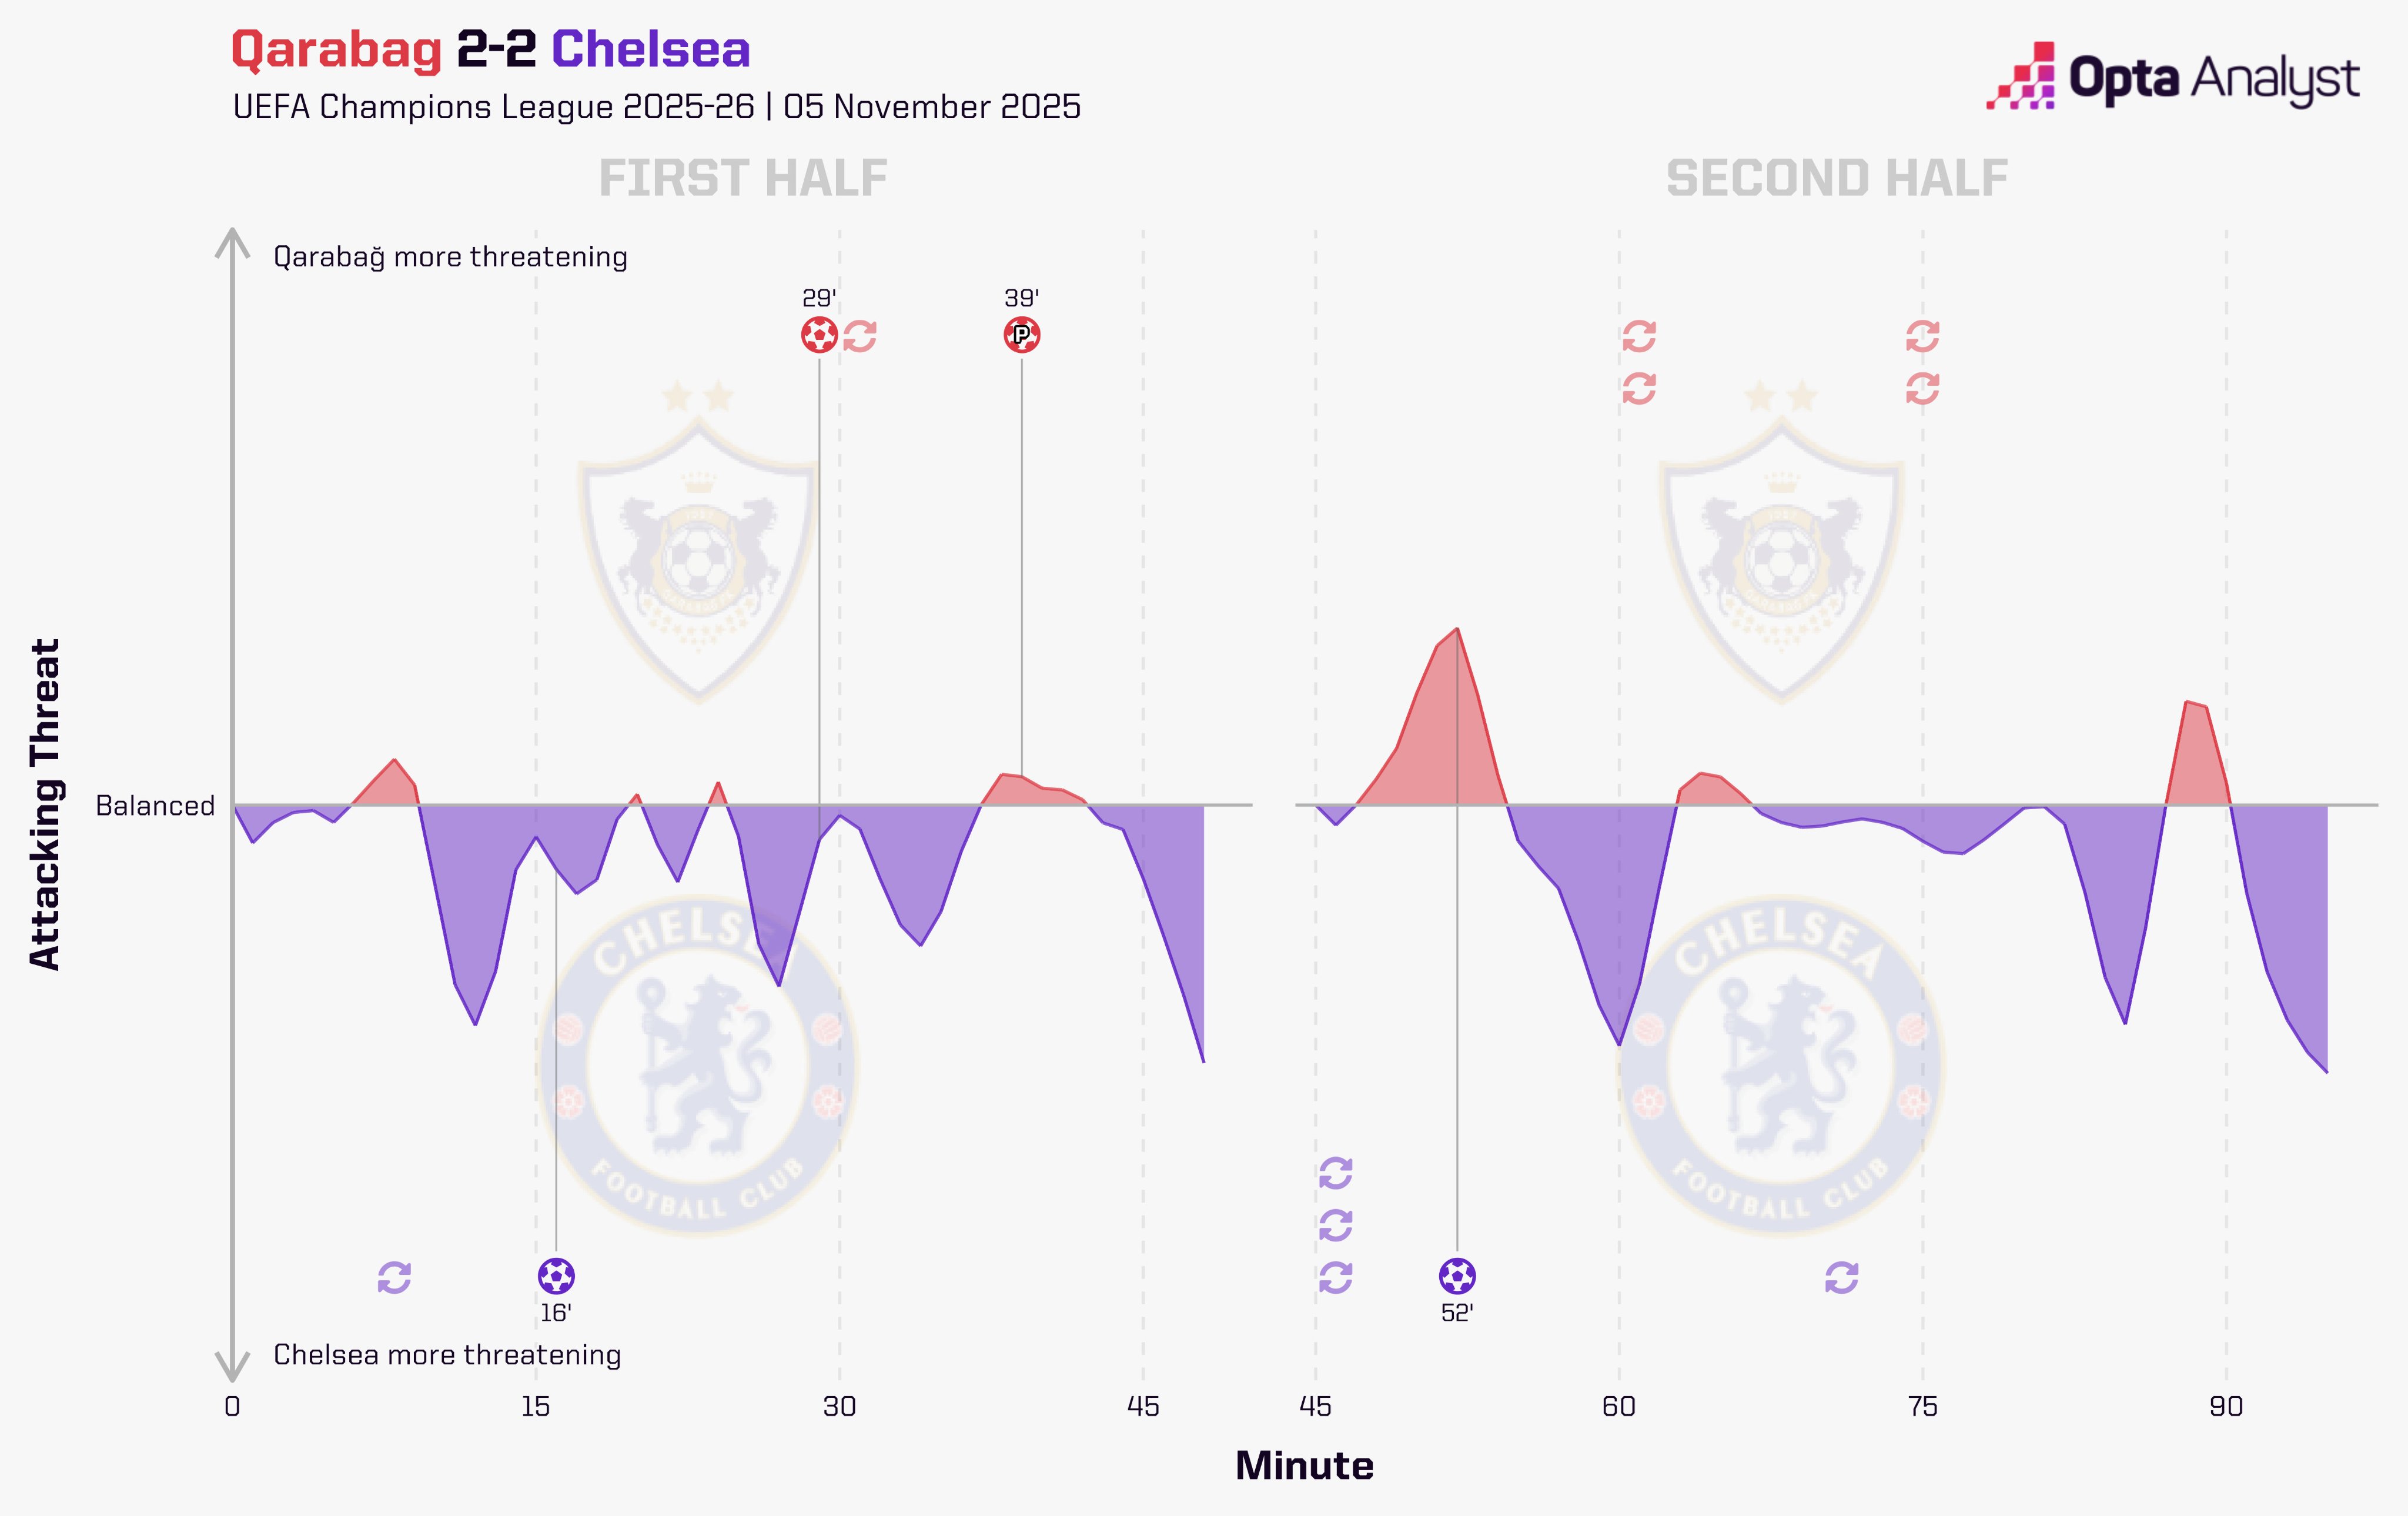Click Chelsea's 16' goal ball icon

pos(556,1276)
